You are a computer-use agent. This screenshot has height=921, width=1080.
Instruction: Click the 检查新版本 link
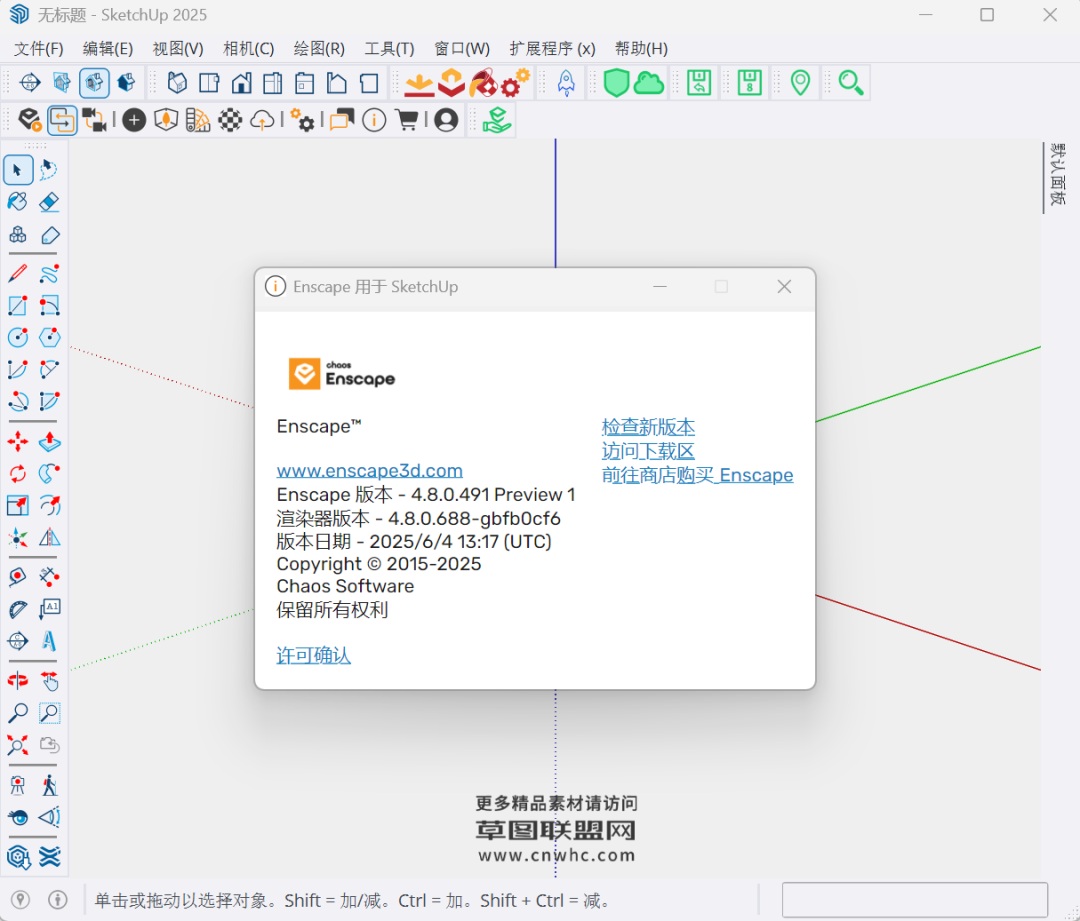pyautogui.click(x=648, y=427)
